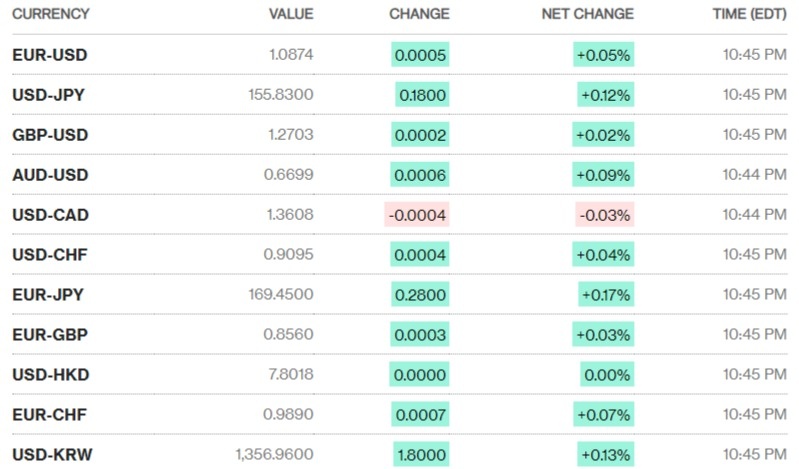799x469 pixels.
Task: Click the EUR-GBP link
Action: click(x=50, y=335)
